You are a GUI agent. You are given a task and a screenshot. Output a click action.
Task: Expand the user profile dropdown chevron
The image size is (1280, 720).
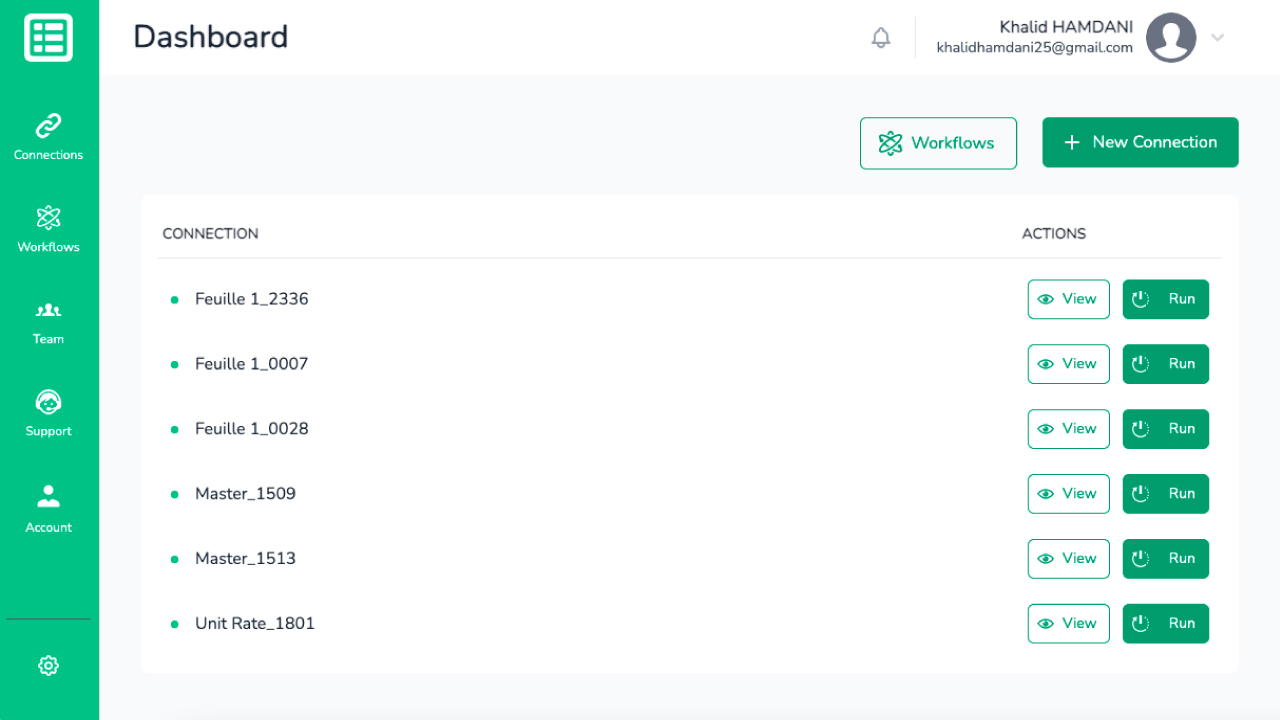1217,38
